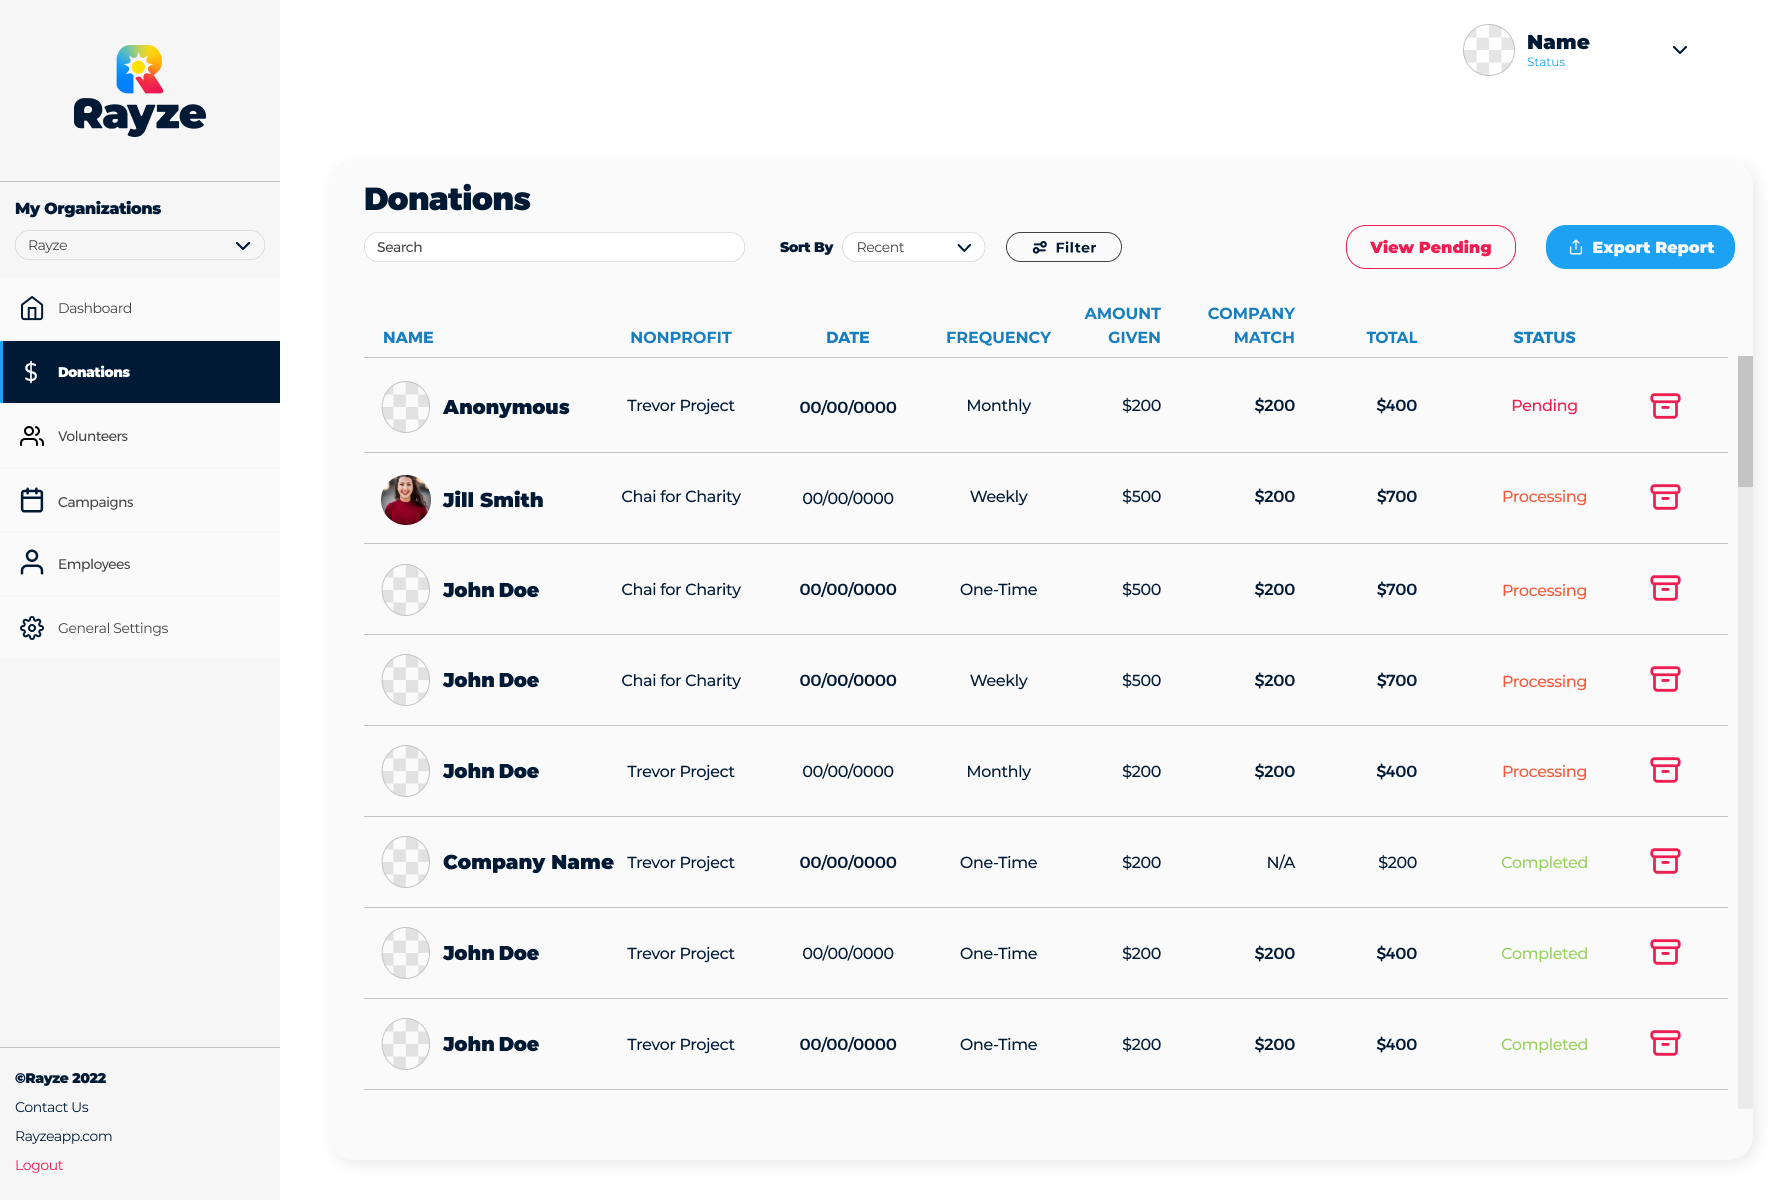The width and height of the screenshot is (1792, 1200).
Task: Click the Campaigns calendar icon
Action: 32,500
